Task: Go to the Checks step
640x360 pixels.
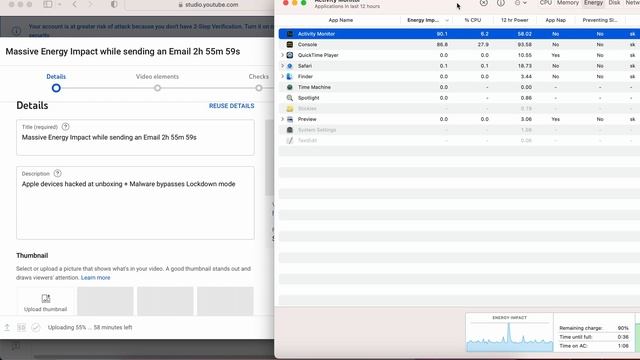Action: pyautogui.click(x=259, y=82)
